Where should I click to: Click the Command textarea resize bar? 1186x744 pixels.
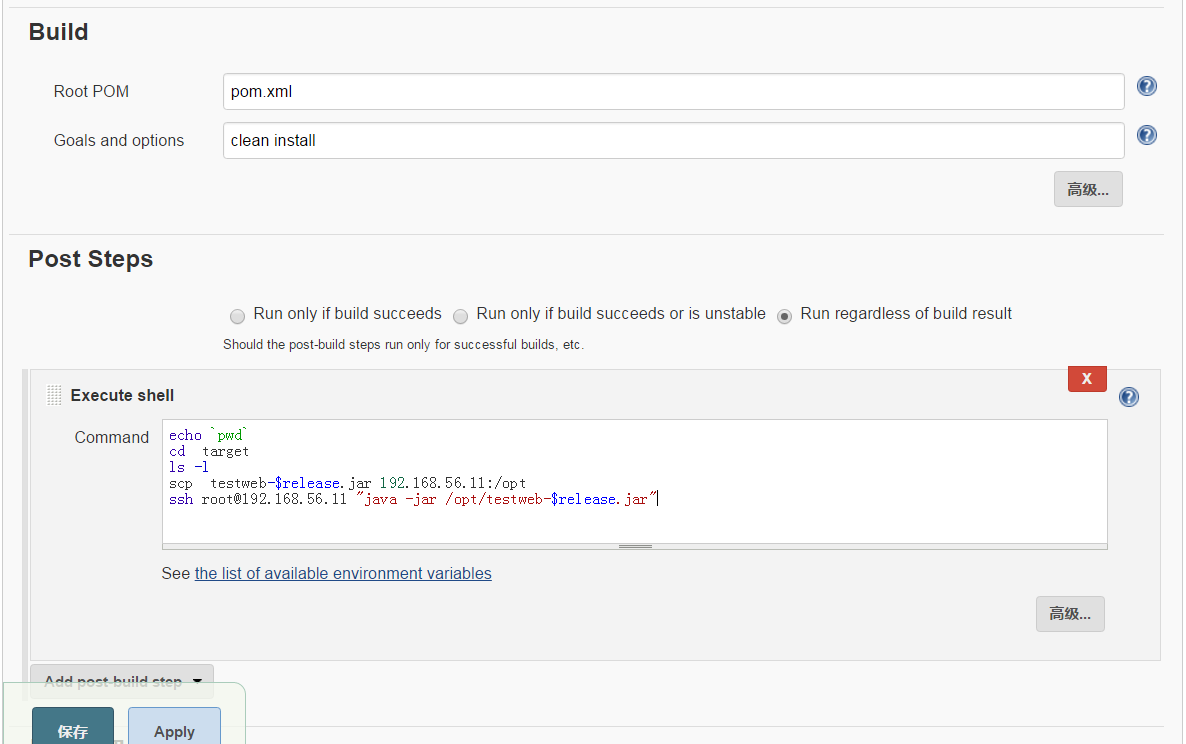click(x=635, y=546)
